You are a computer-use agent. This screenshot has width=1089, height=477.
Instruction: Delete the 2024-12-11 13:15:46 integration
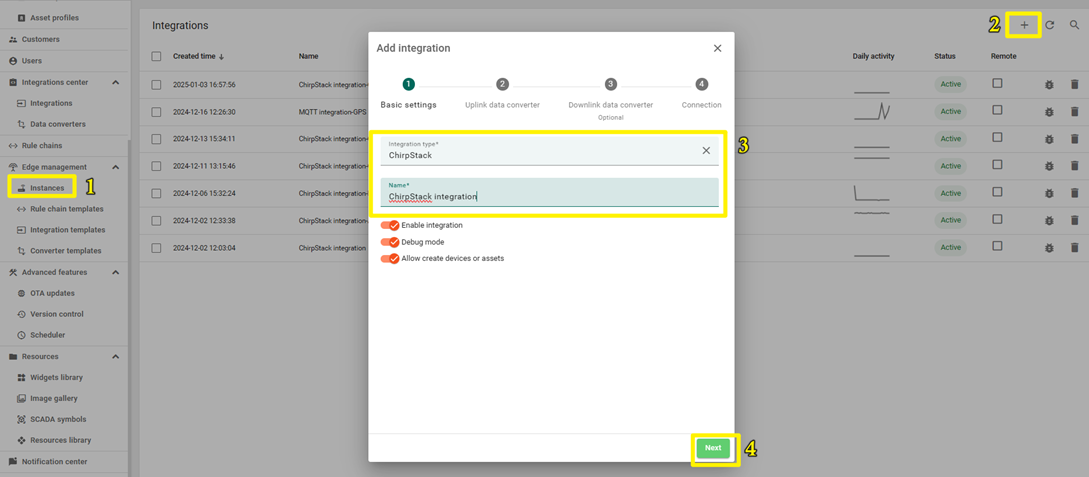click(1074, 166)
